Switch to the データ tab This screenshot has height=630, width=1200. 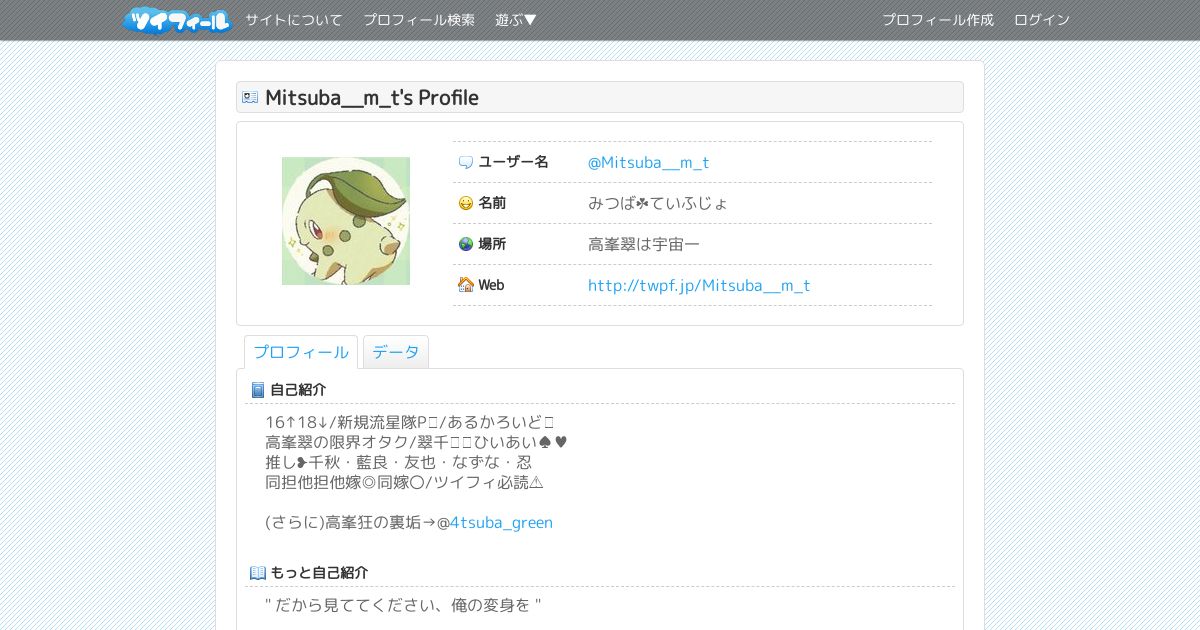(x=396, y=352)
